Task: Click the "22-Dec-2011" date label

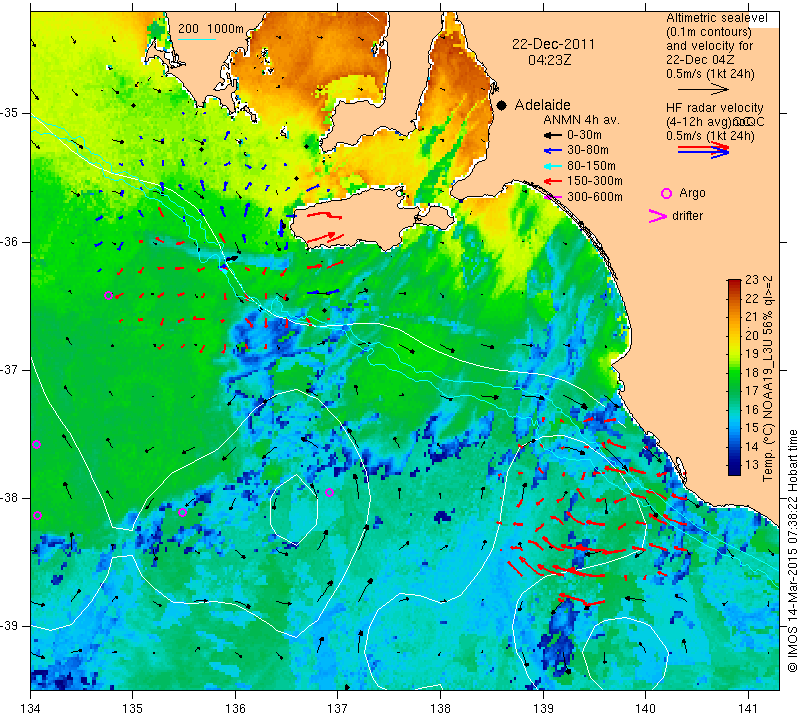Action: [553, 44]
